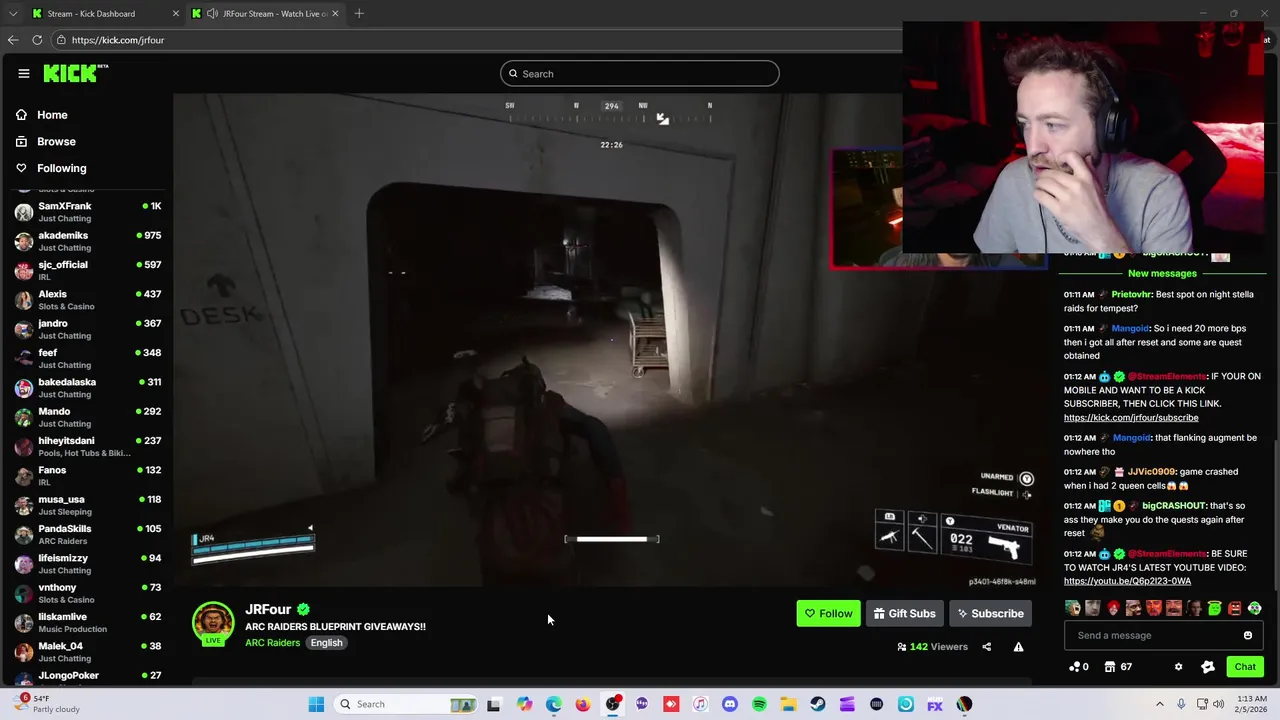Open the kick.com/jrfour/subscribe link in chat
The height and width of the screenshot is (720, 1280).
point(1131,417)
